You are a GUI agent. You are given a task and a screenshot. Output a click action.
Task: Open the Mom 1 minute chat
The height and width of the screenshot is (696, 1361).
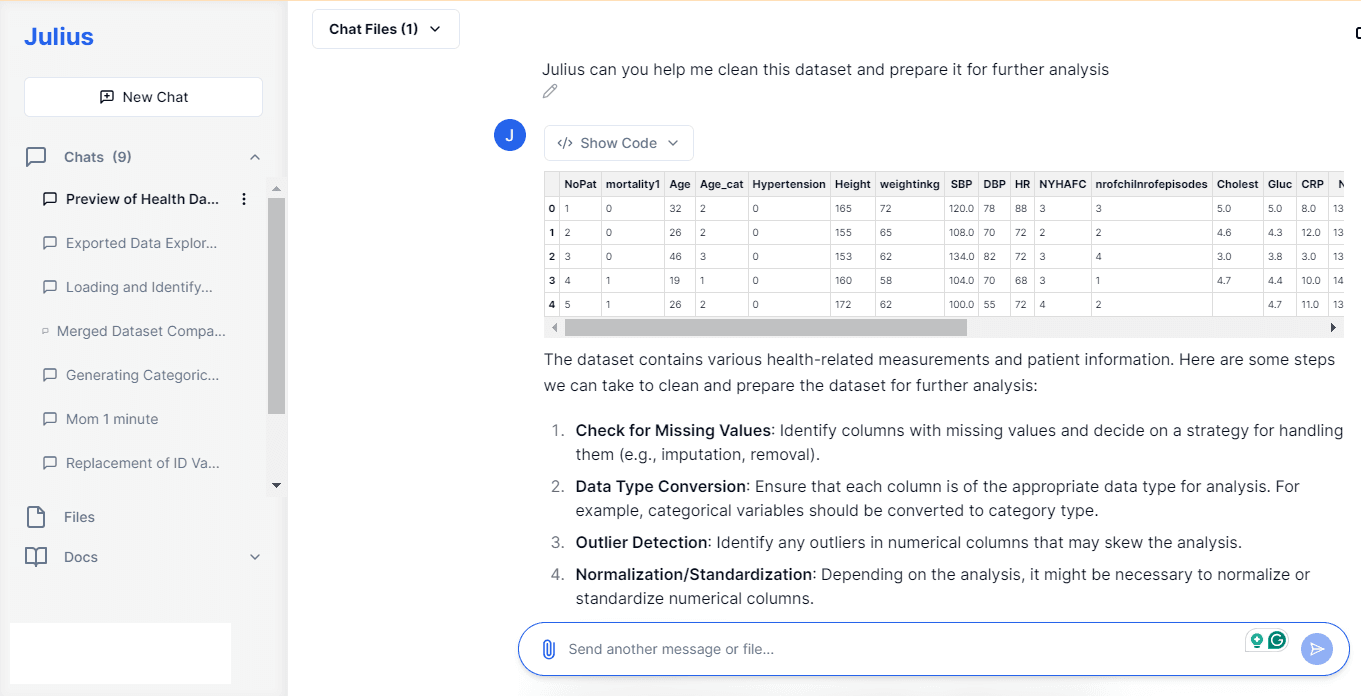pos(112,419)
